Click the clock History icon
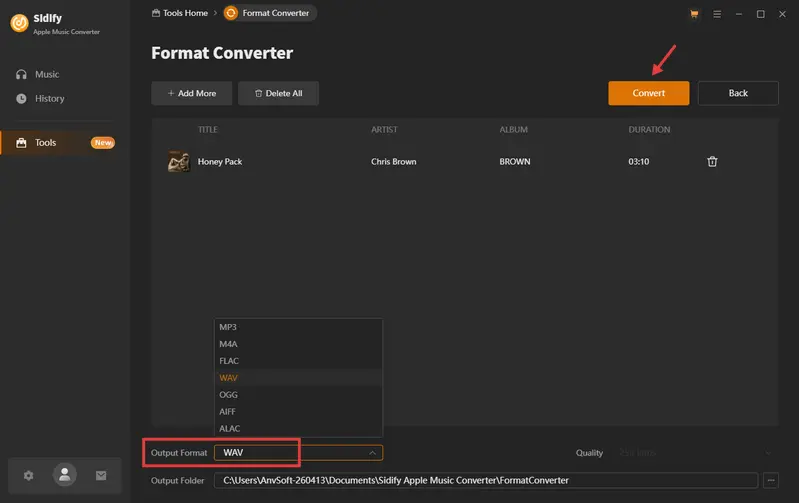The height and width of the screenshot is (503, 799). [x=21, y=98]
